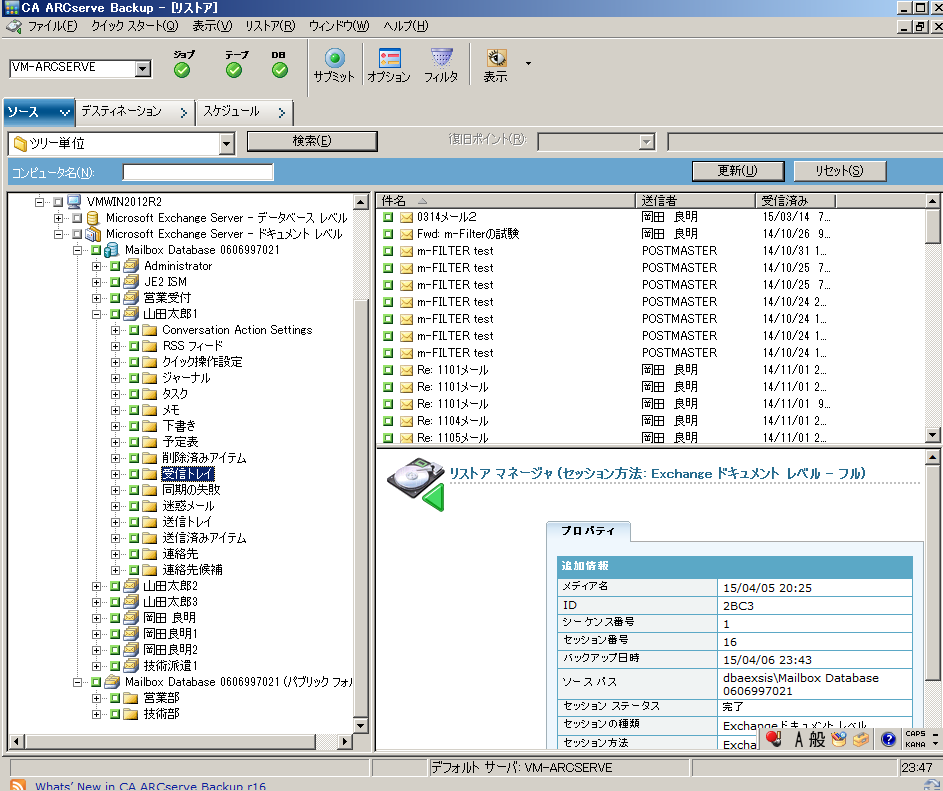Click the サブミット (Submit) toolbar icon
Image resolution: width=943 pixels, height=791 pixels.
click(x=334, y=59)
